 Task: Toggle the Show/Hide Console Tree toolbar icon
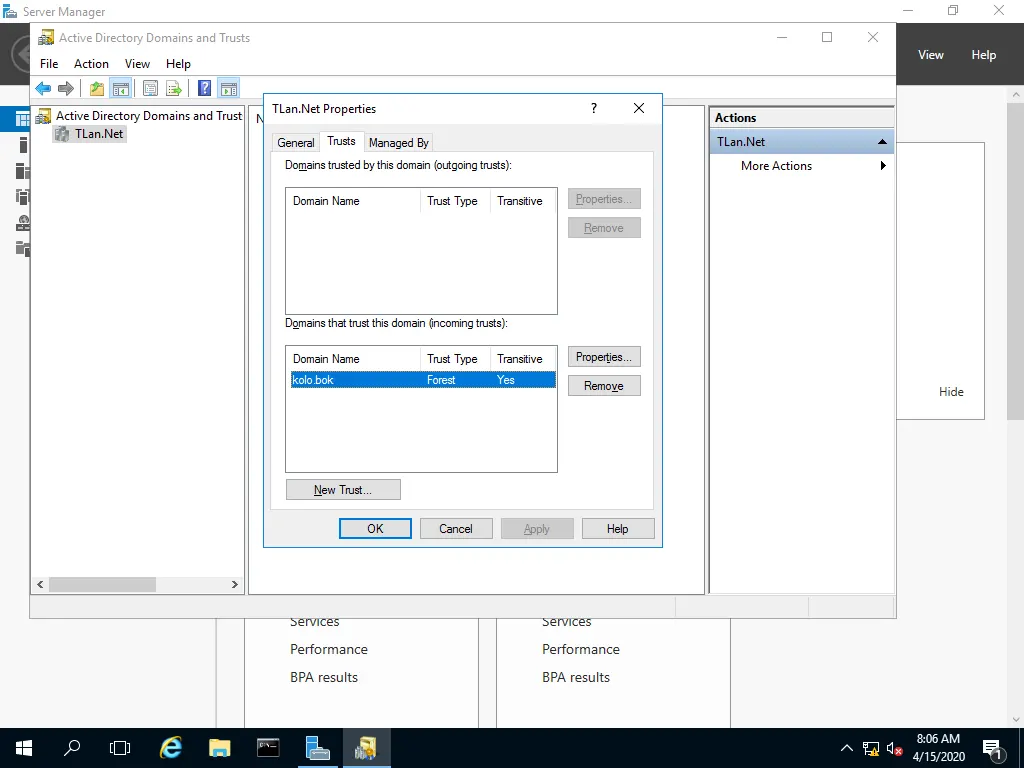point(121,88)
